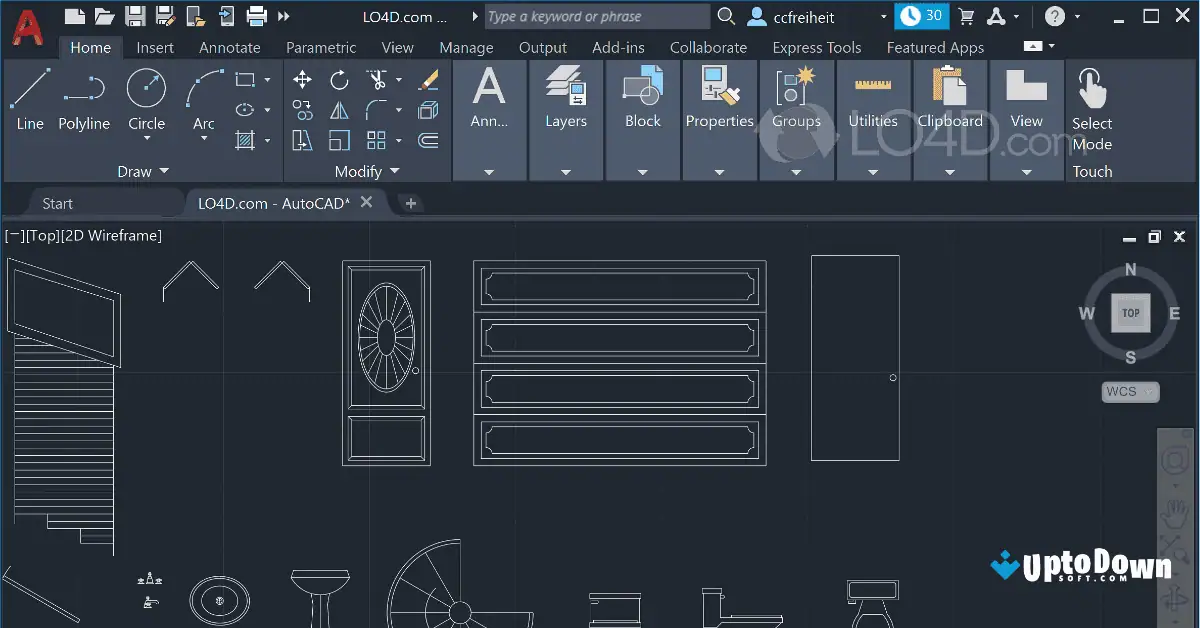The width and height of the screenshot is (1200, 628).
Task: Expand the Draw panel
Action: coord(166,171)
